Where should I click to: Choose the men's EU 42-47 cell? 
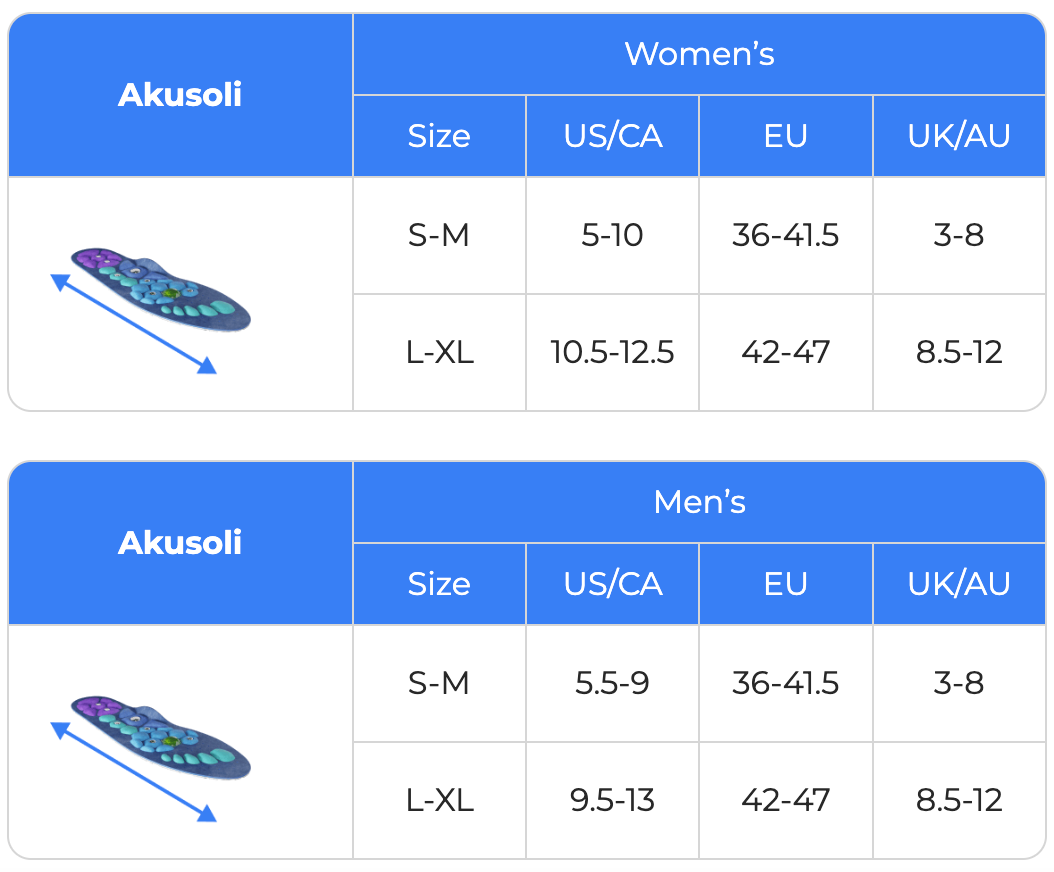pyautogui.click(x=785, y=800)
